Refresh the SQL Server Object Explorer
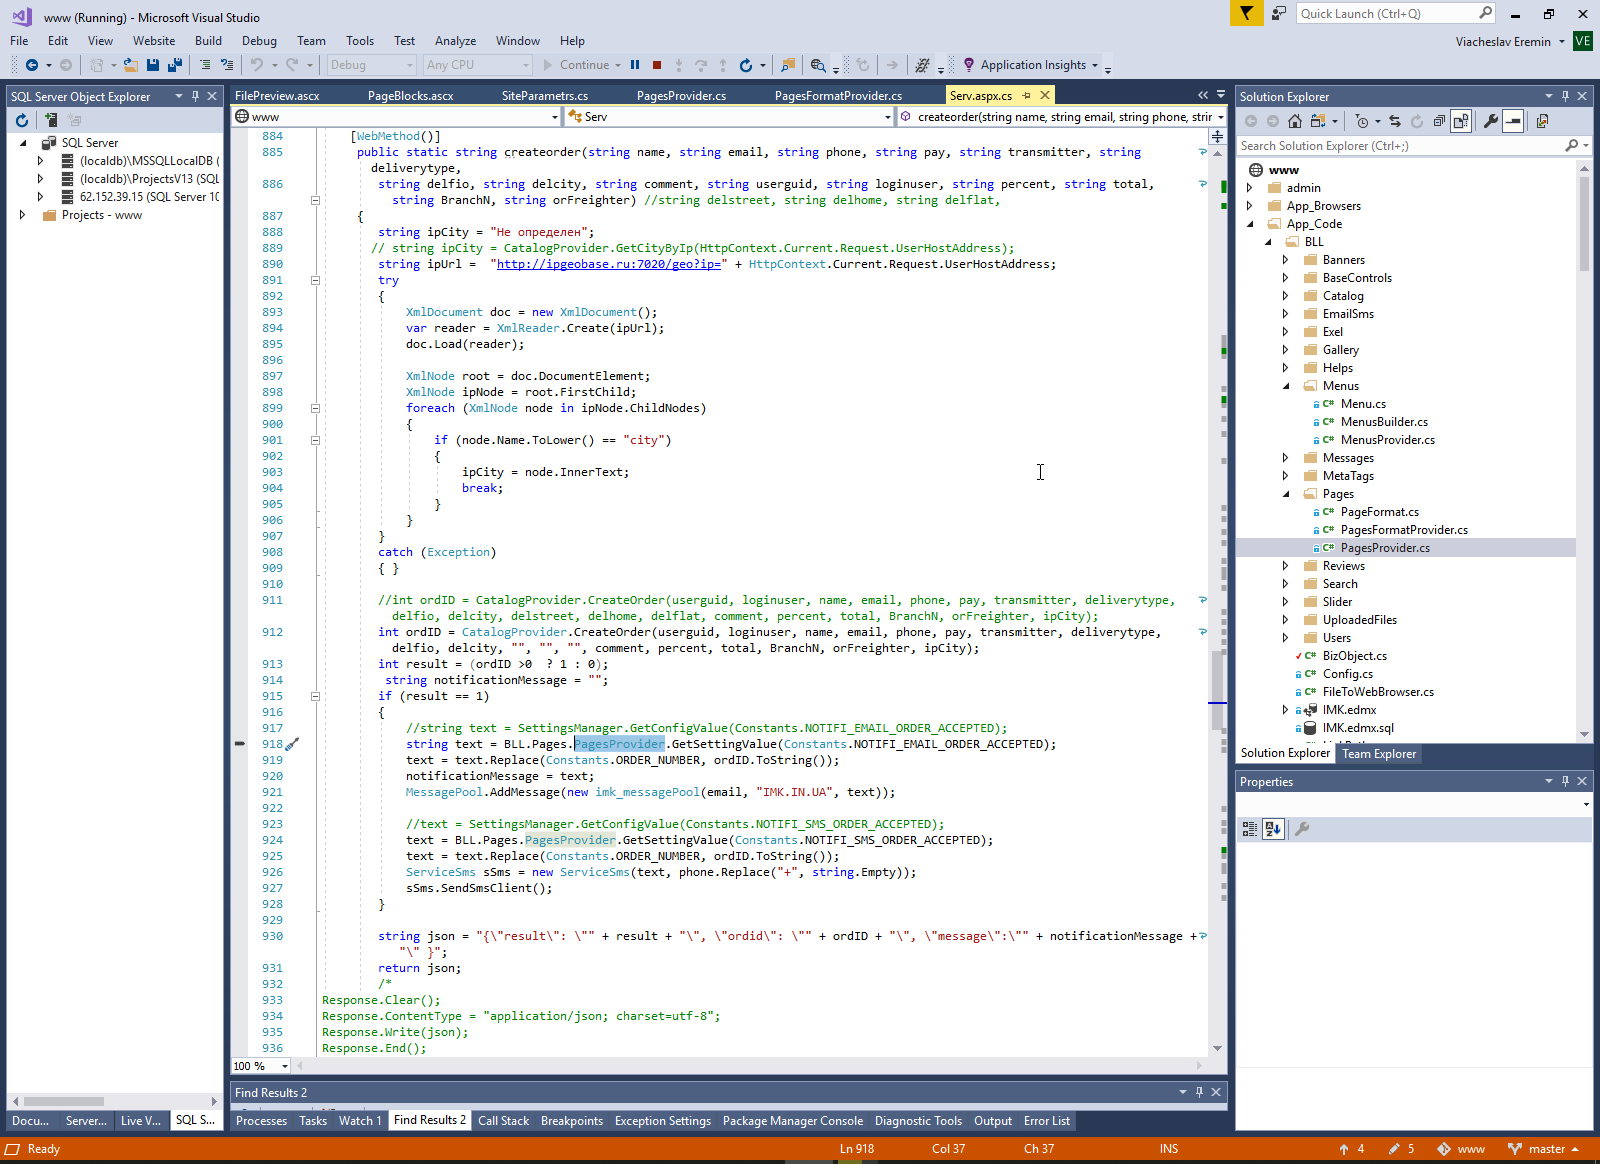 click(22, 120)
